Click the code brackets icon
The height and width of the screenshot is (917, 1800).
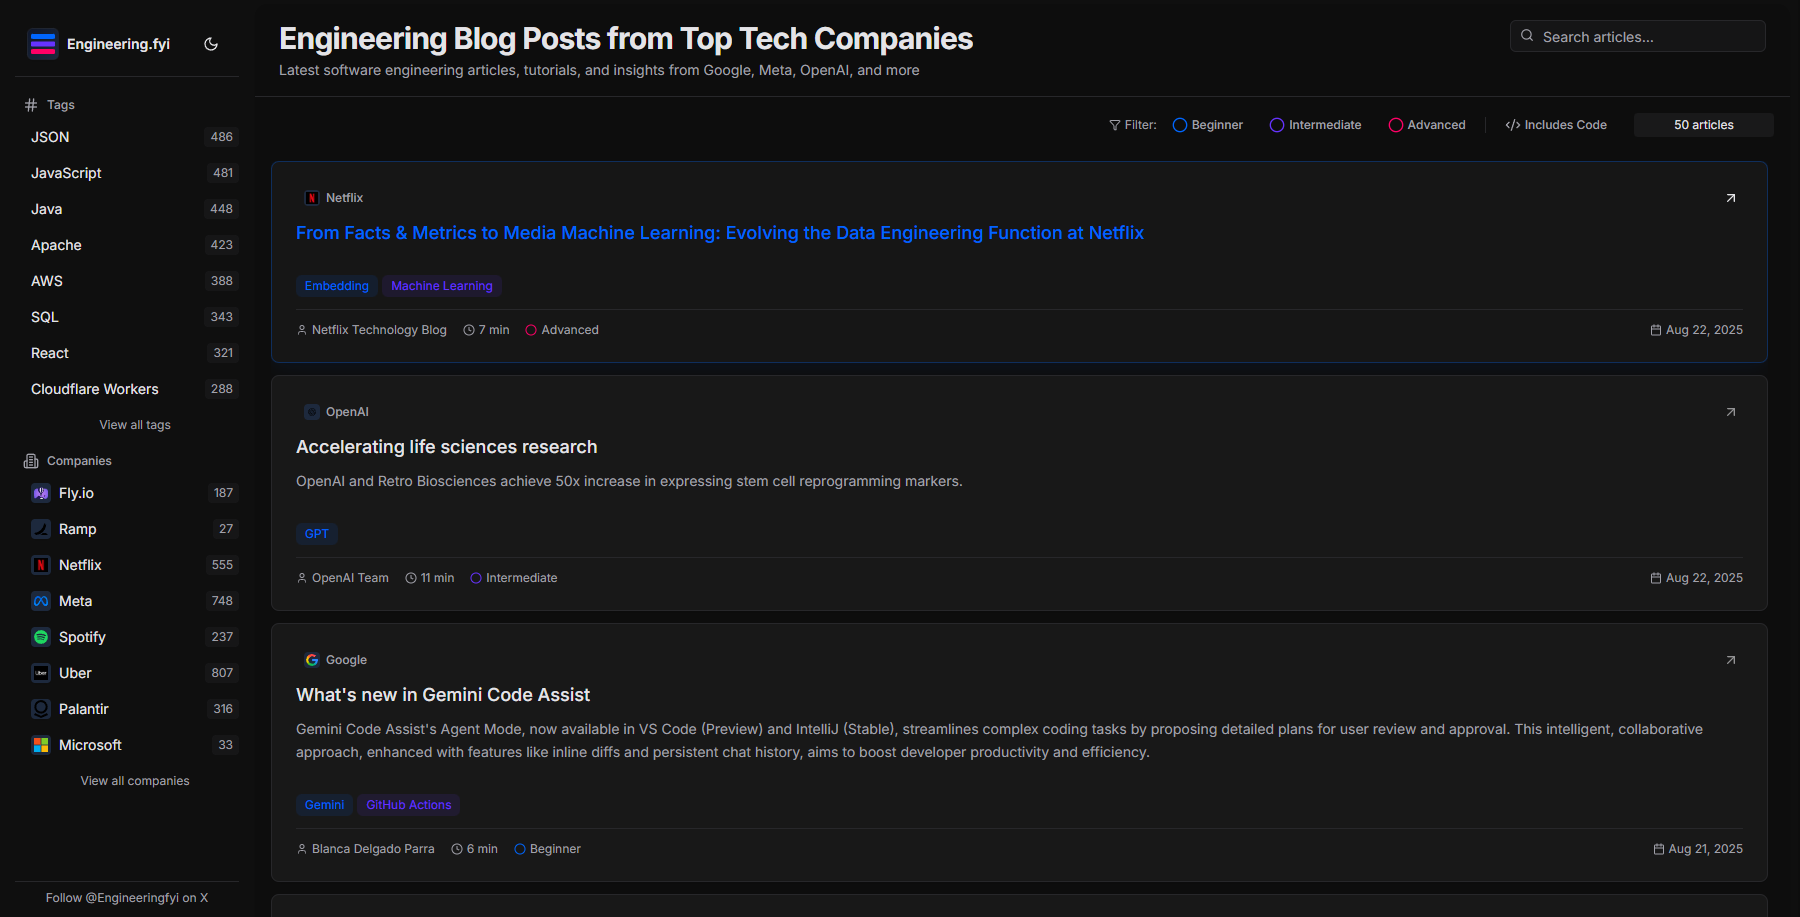click(1513, 125)
